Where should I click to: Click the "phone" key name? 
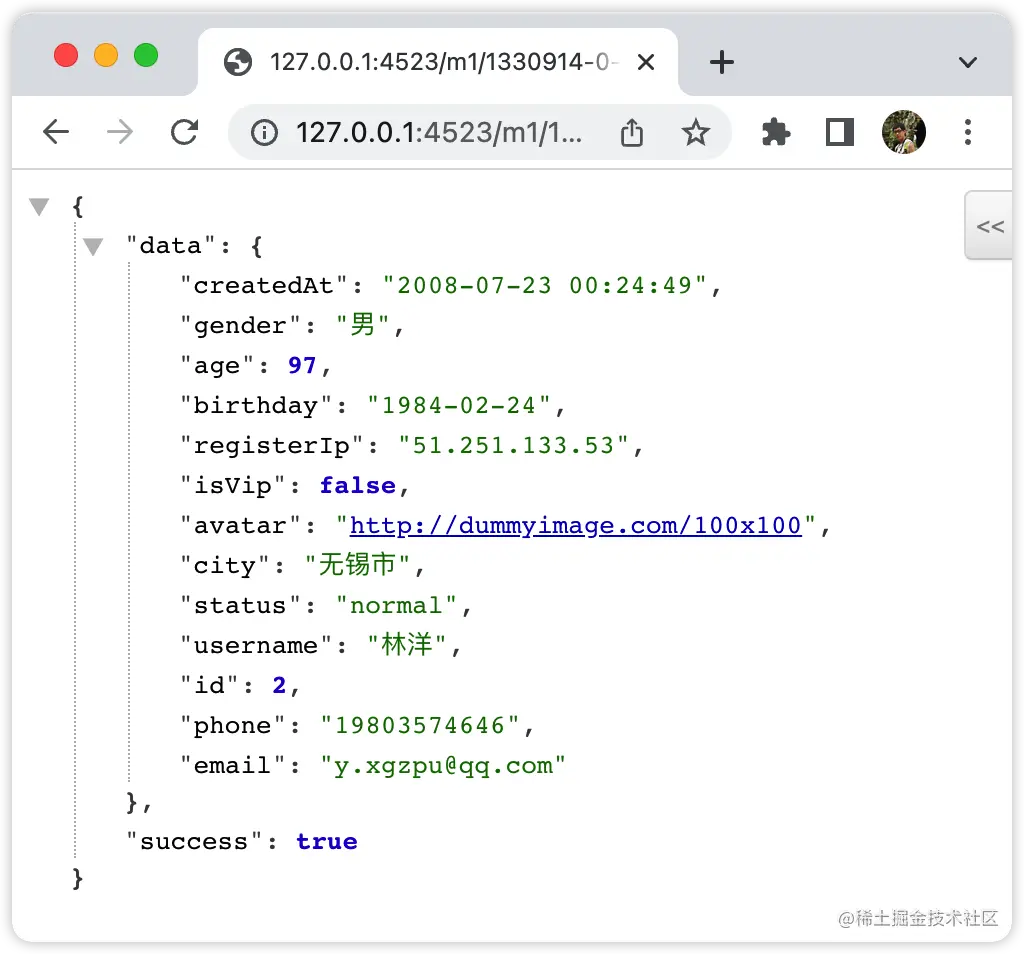pos(232,725)
